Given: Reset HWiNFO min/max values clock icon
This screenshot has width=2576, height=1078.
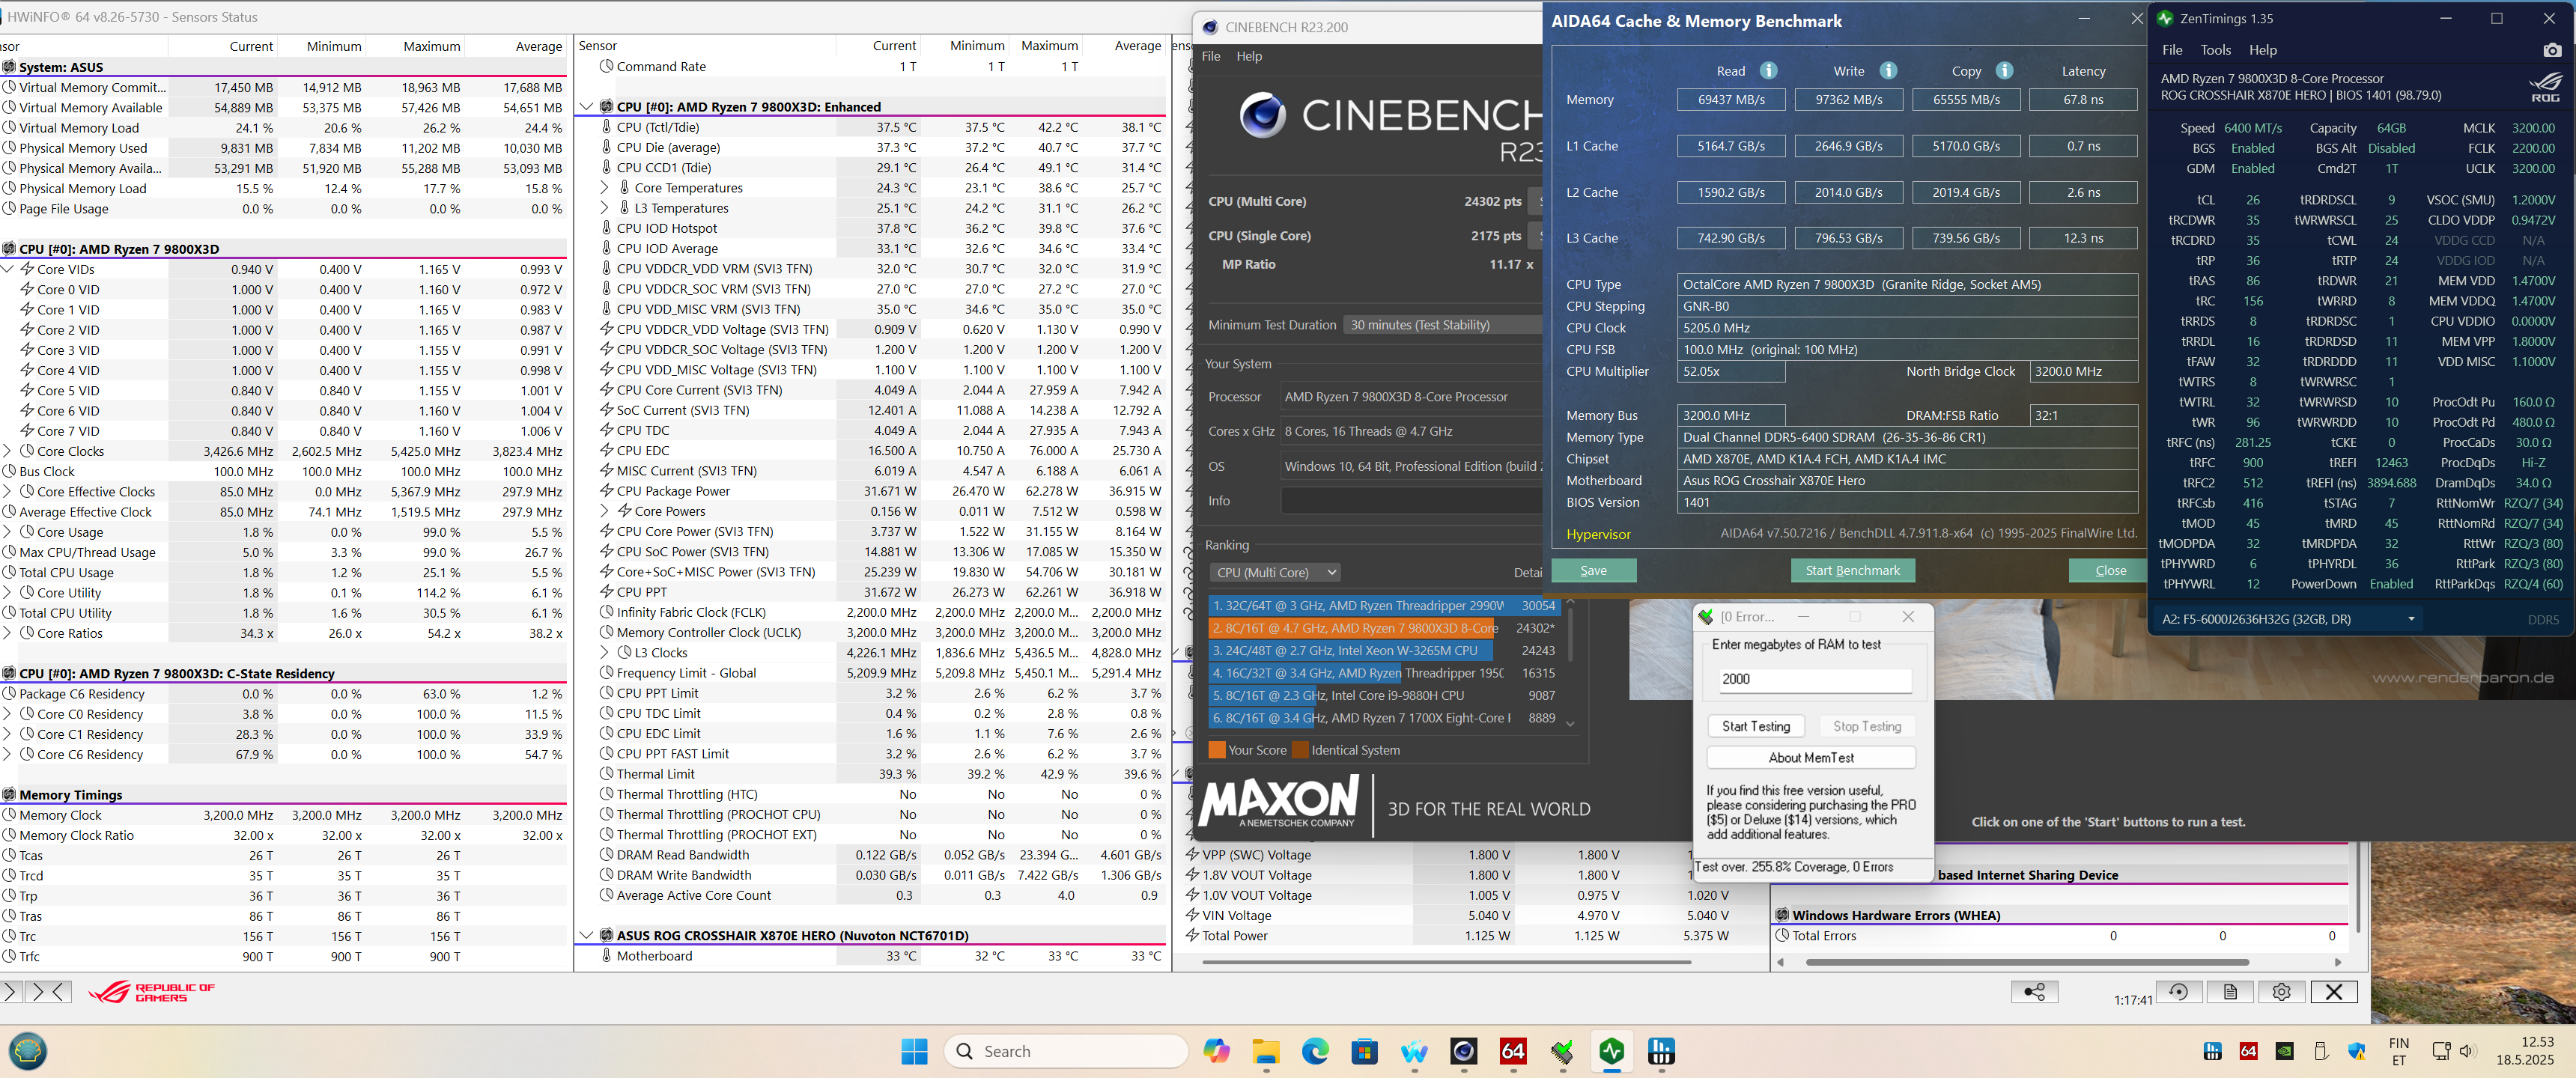Looking at the screenshot, I should click(x=2178, y=991).
